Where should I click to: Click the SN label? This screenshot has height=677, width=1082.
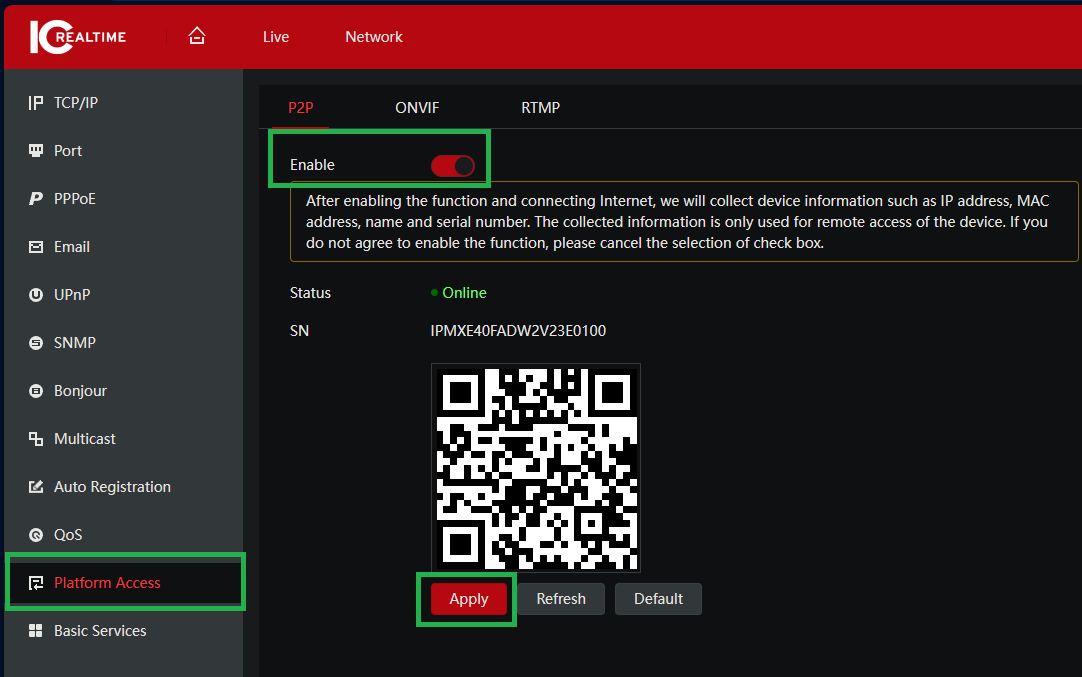coord(299,331)
